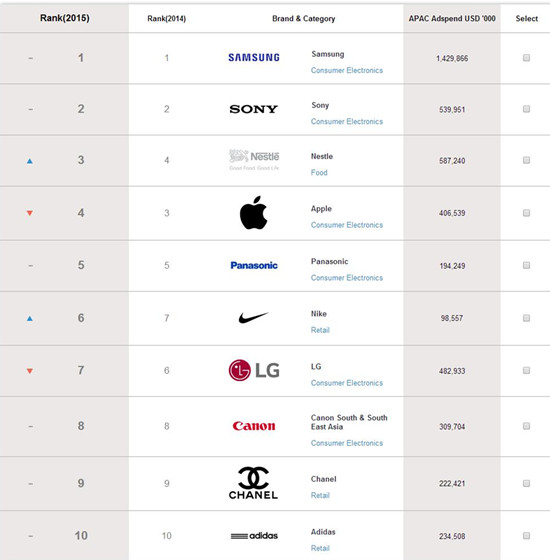Click the Chanel logo
Image resolution: width=550 pixels, height=560 pixels.
[x=253, y=483]
